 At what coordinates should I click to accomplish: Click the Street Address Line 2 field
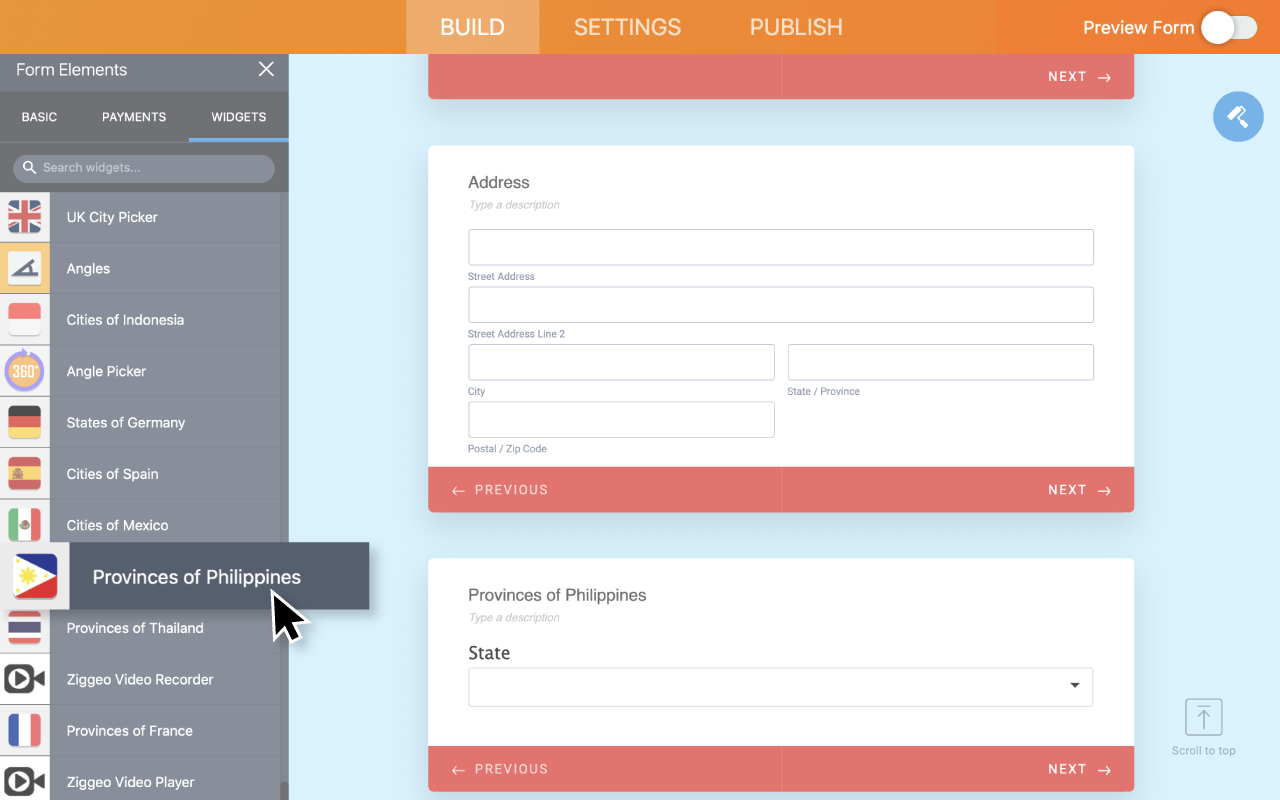point(780,305)
